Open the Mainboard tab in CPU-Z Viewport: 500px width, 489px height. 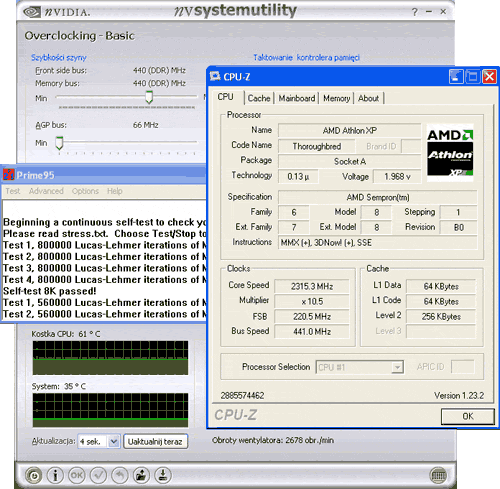coord(297,98)
